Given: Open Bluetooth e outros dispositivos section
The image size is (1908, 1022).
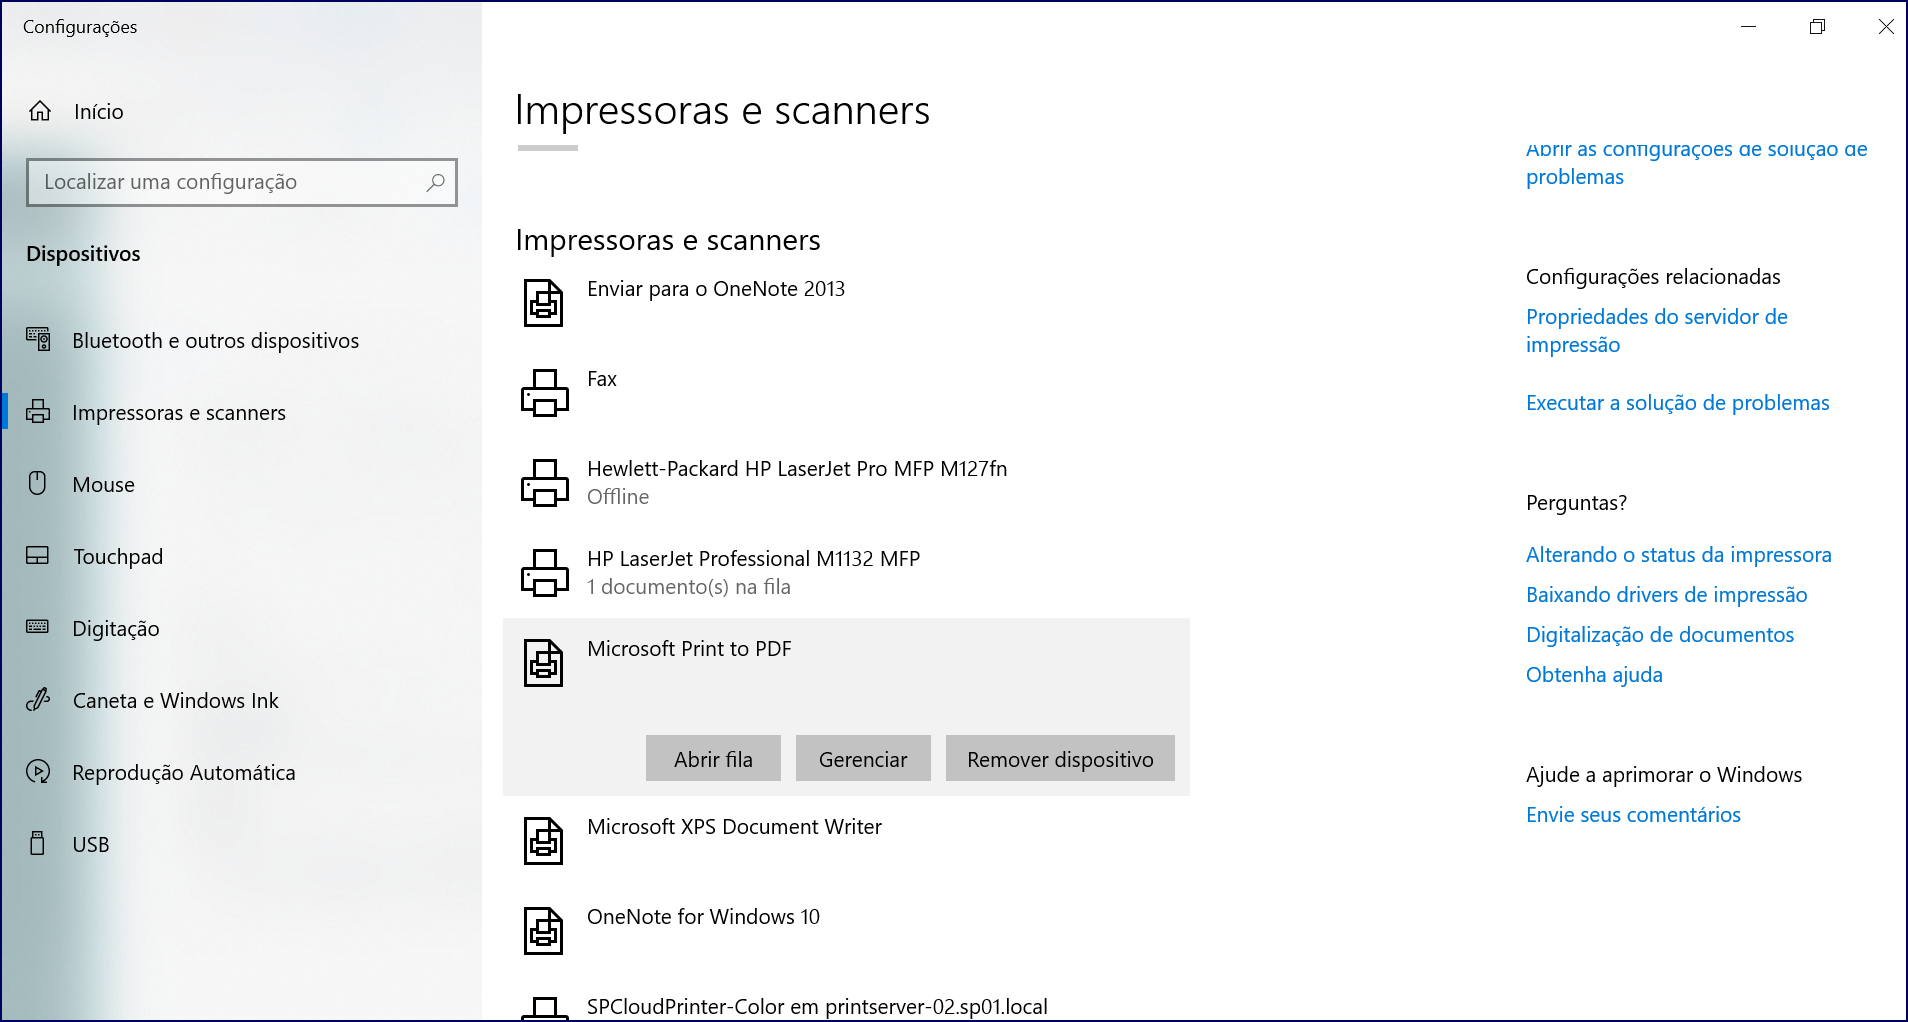Looking at the screenshot, I should pyautogui.click(x=216, y=341).
